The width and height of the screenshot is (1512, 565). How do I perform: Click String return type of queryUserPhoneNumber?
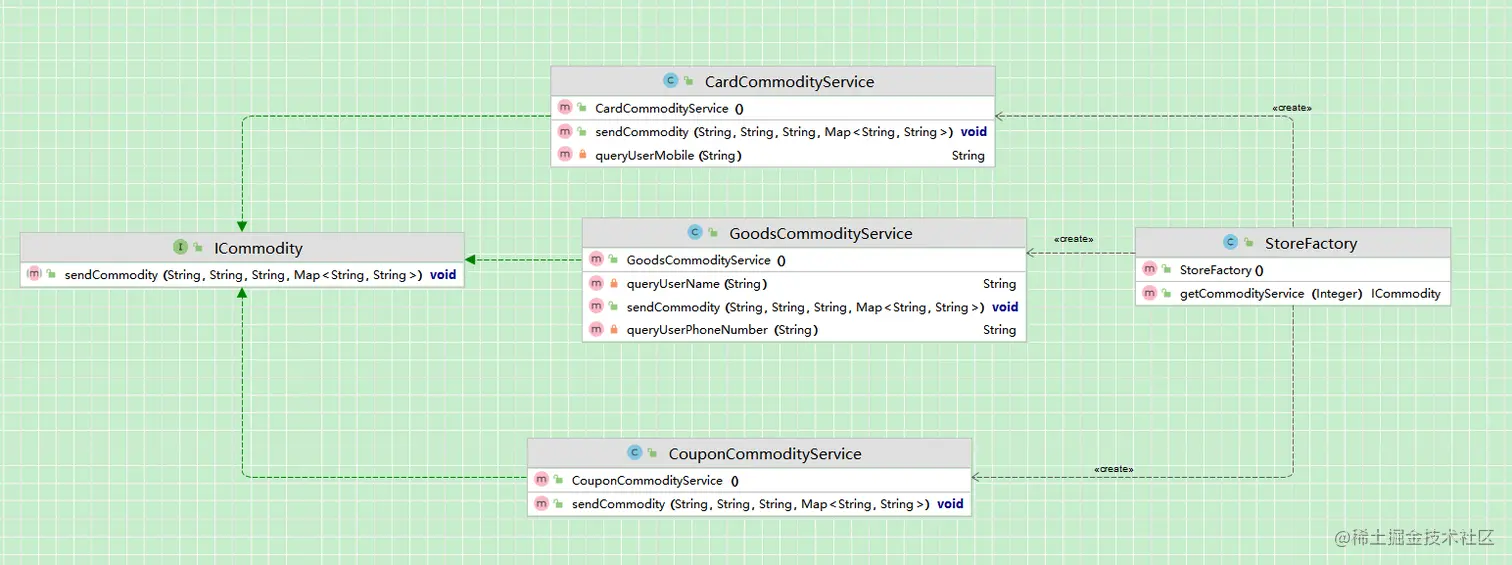point(999,330)
